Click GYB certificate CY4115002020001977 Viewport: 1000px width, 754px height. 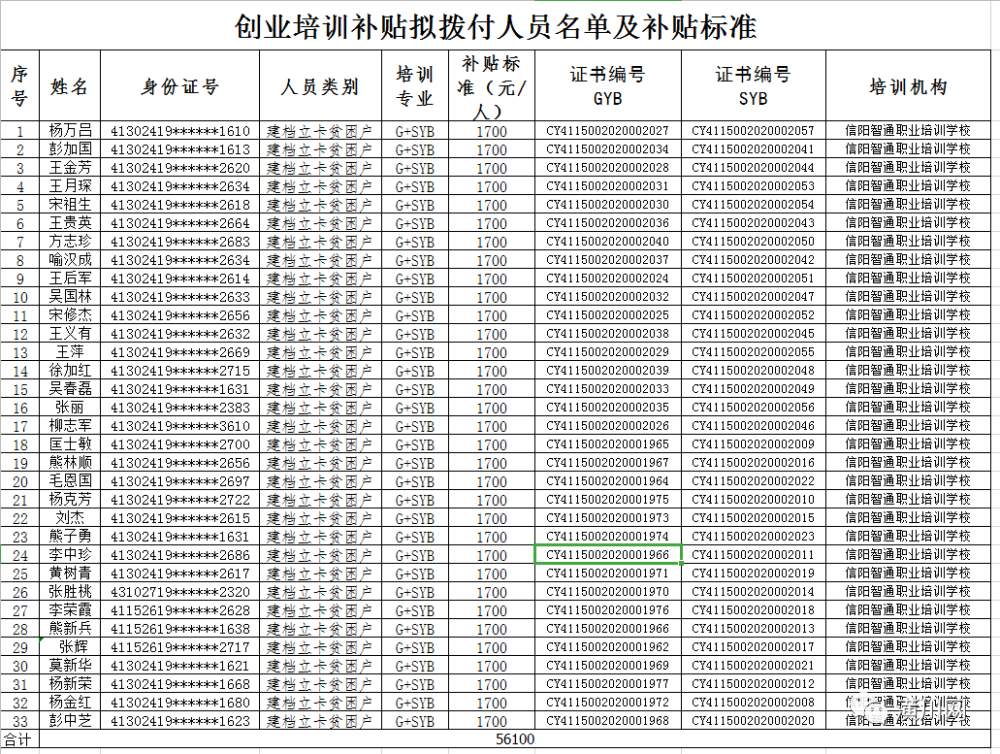click(608, 684)
